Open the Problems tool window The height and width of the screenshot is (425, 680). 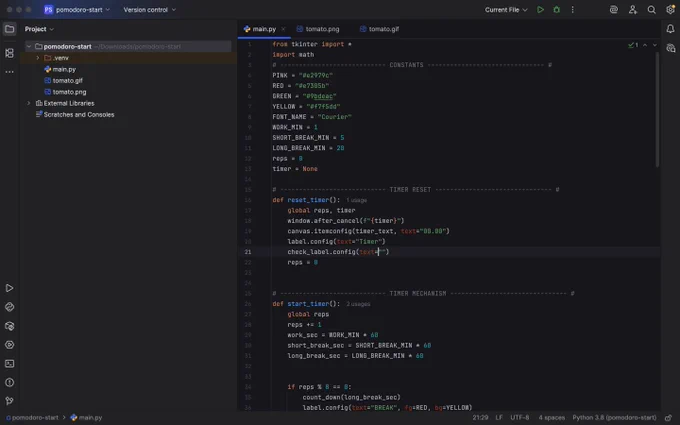click(x=10, y=382)
